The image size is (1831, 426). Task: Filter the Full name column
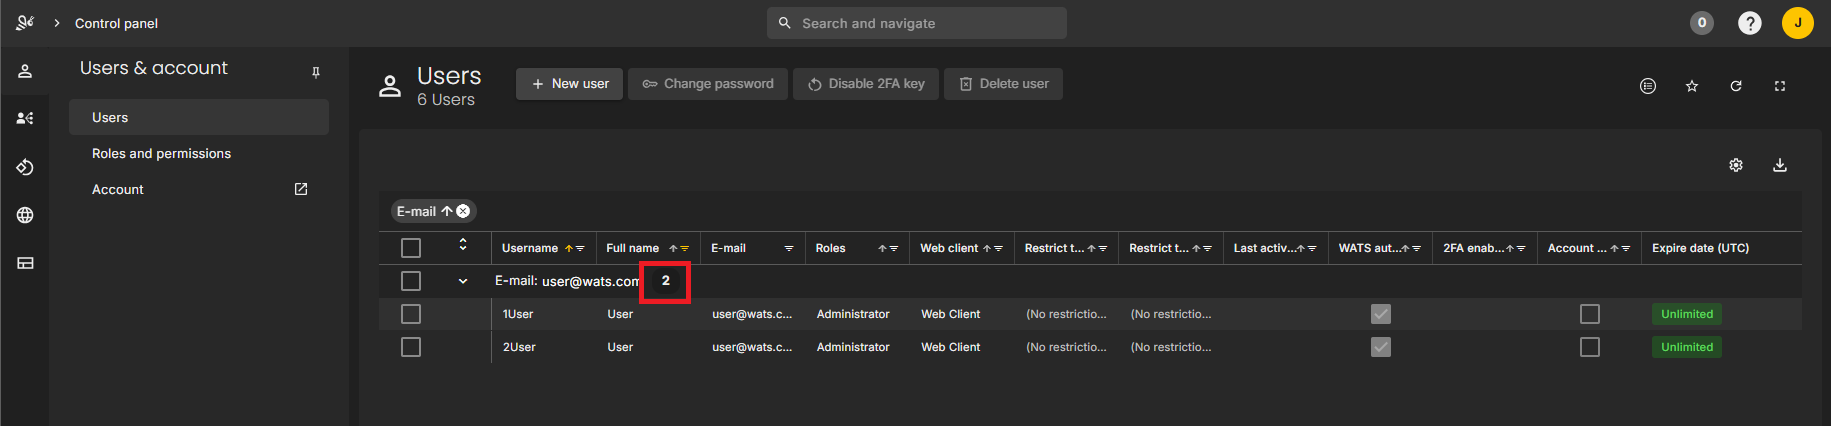685,248
